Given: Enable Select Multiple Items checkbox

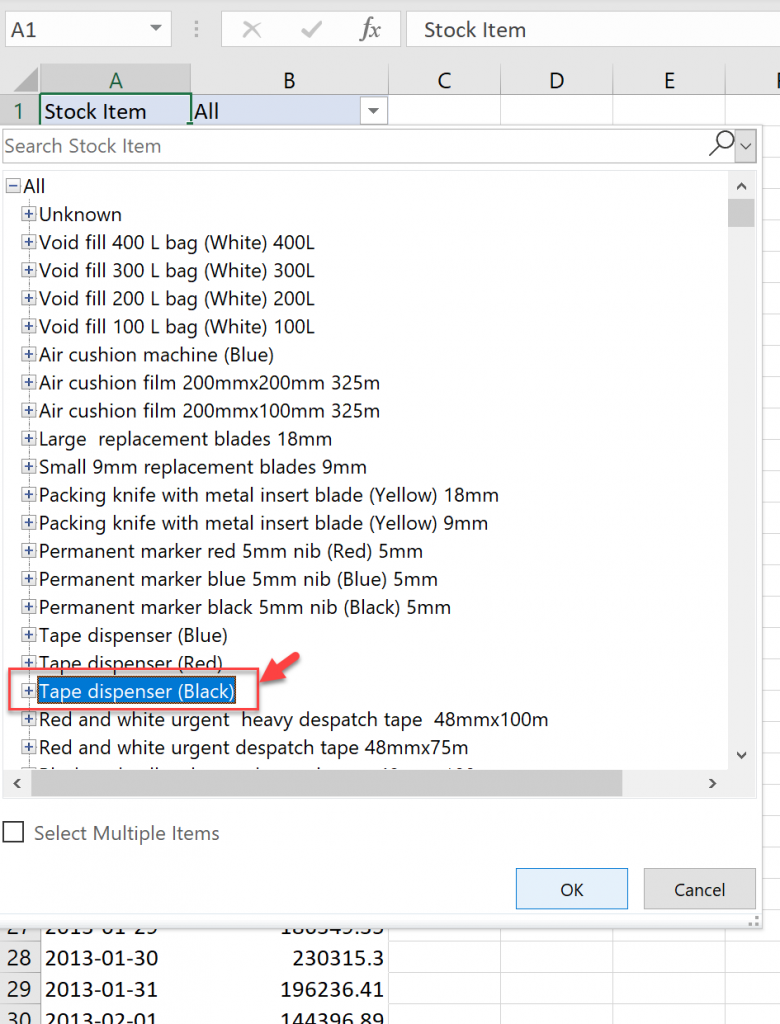Looking at the screenshot, I should pos(13,833).
